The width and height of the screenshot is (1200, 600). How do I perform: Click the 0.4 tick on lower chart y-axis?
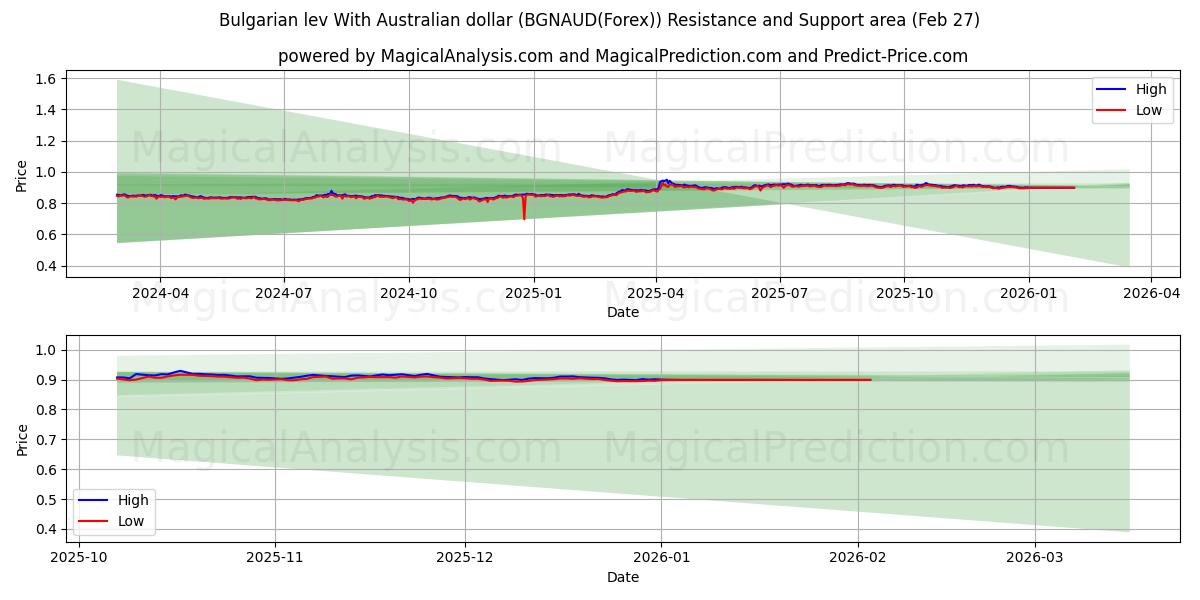tap(47, 529)
